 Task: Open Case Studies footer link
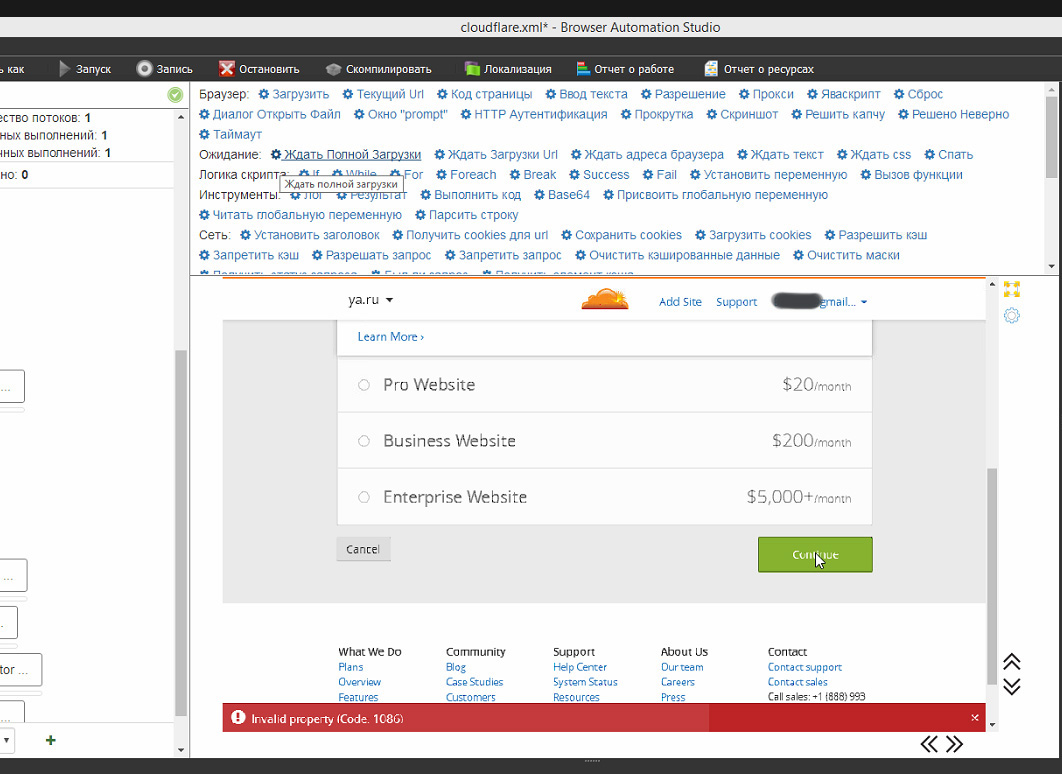(x=474, y=682)
